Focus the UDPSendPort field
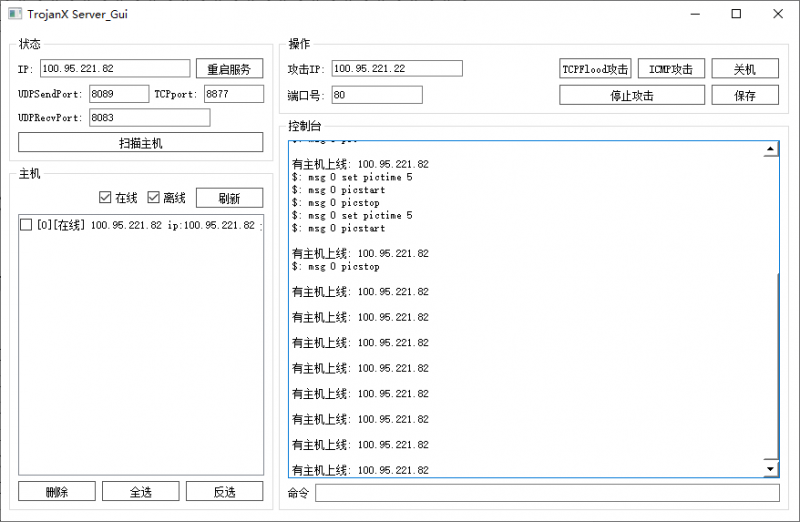Image resolution: width=800 pixels, height=522 pixels. coord(119,94)
